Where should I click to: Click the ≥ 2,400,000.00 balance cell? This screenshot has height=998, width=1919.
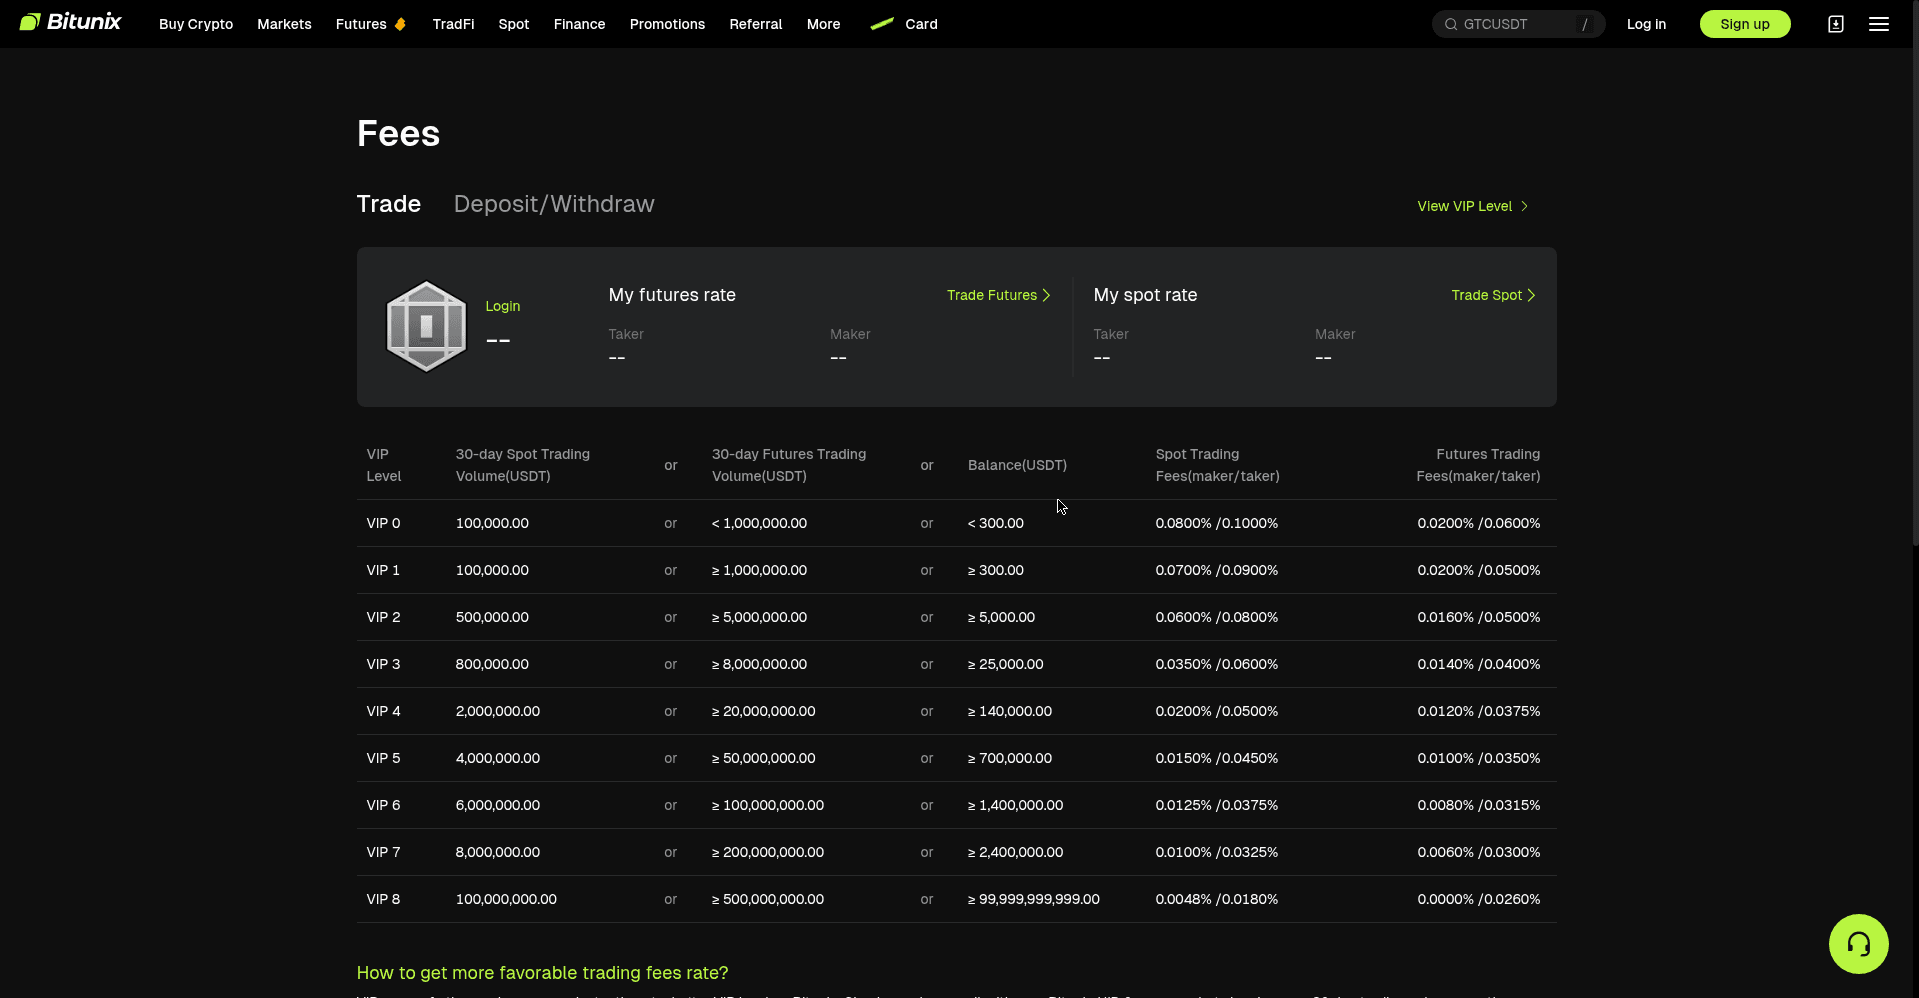(1015, 852)
